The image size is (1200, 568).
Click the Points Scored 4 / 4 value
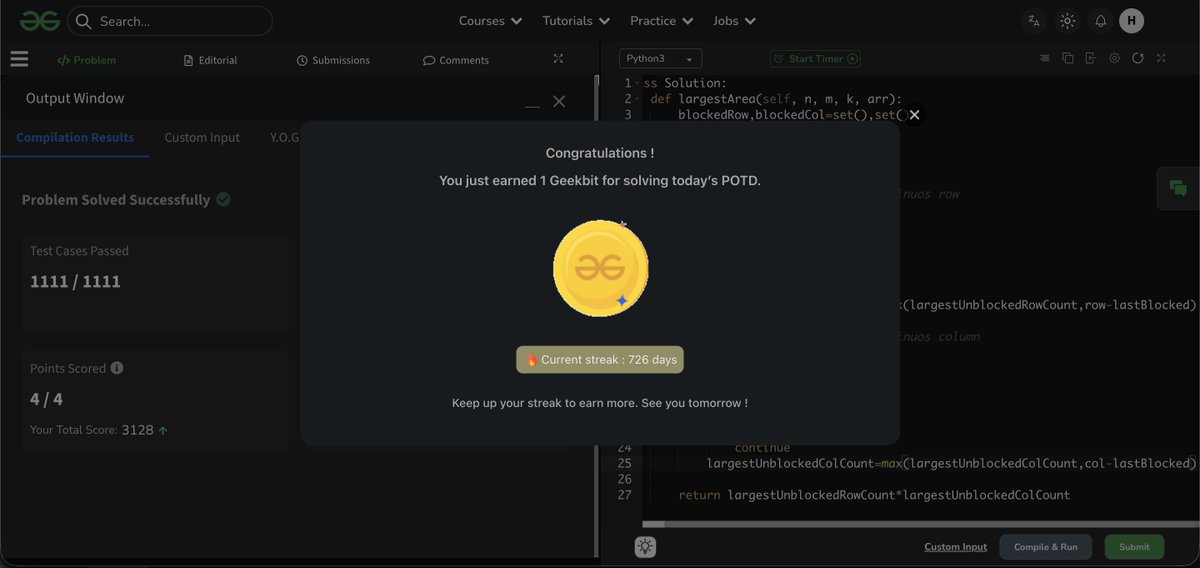[46, 399]
